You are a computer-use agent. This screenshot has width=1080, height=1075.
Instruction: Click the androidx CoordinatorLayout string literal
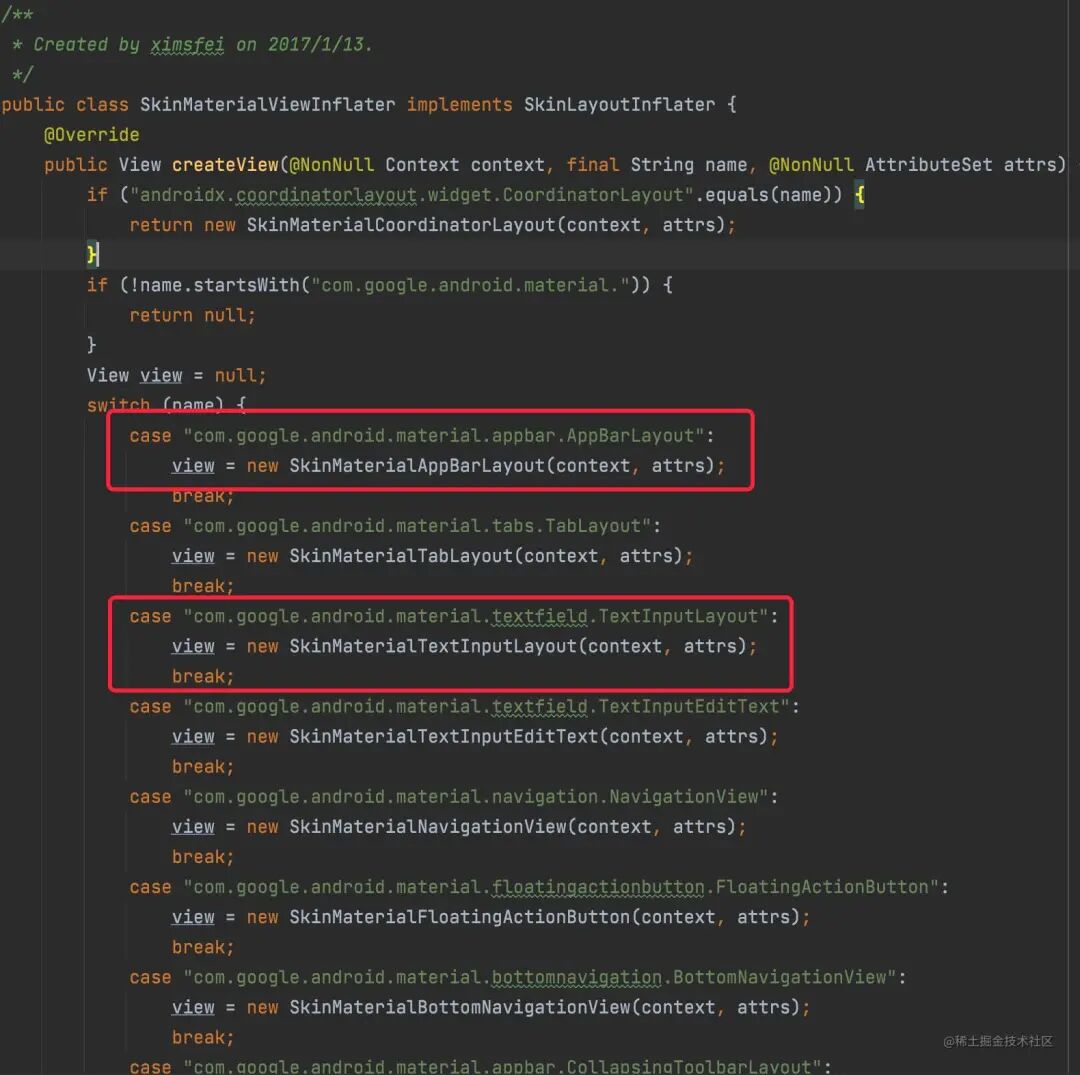[x=411, y=195]
